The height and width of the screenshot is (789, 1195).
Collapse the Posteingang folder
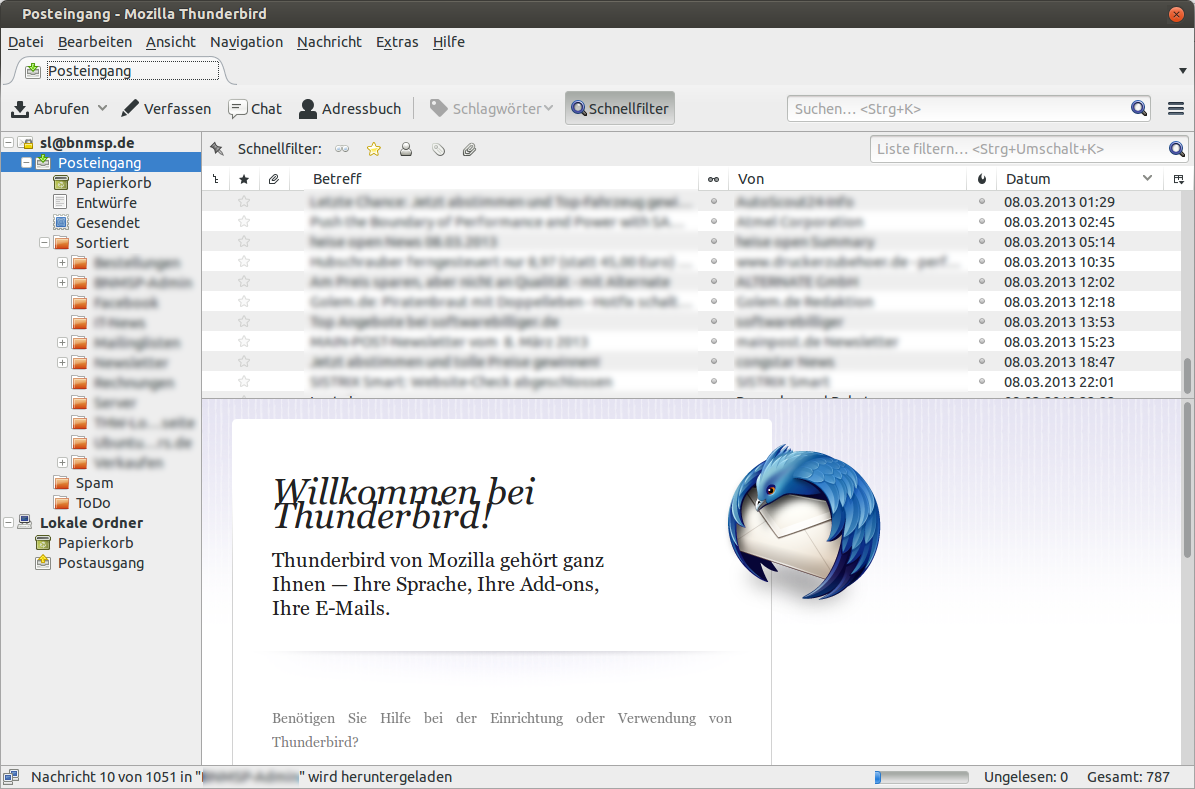26,162
